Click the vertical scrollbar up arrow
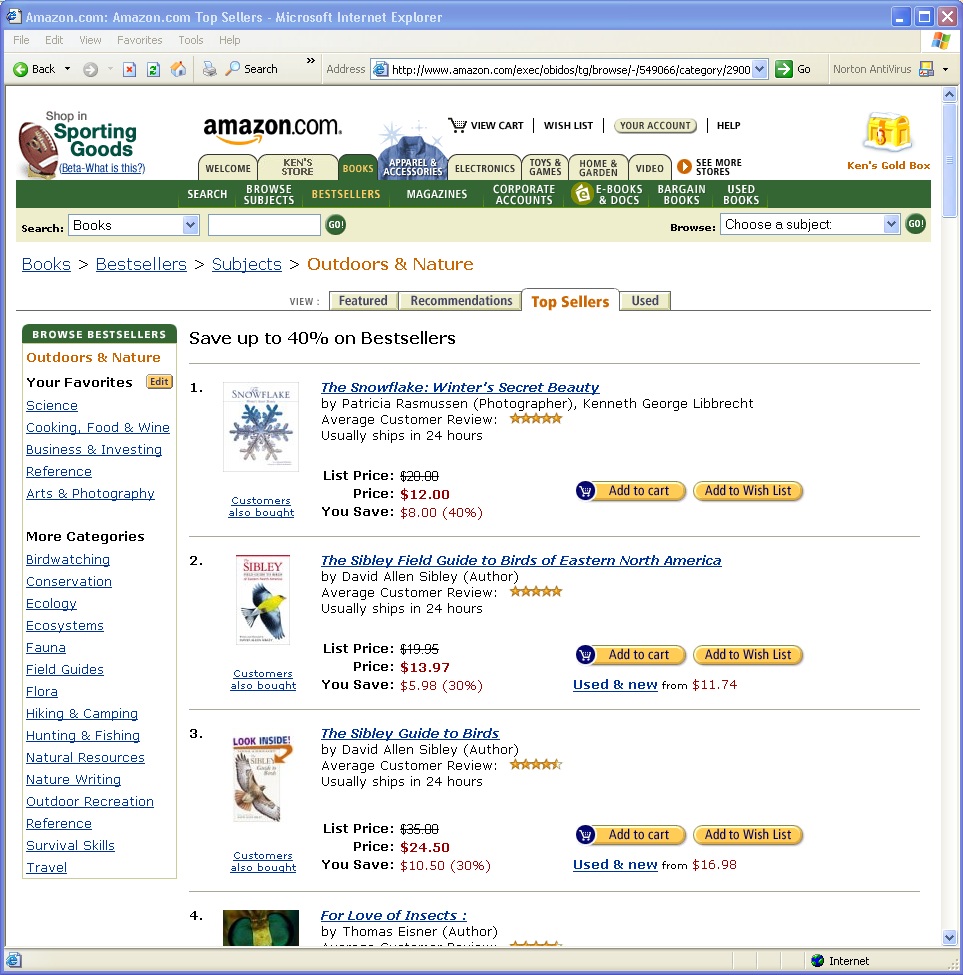Image resolution: width=963 pixels, height=975 pixels. pyautogui.click(x=949, y=95)
